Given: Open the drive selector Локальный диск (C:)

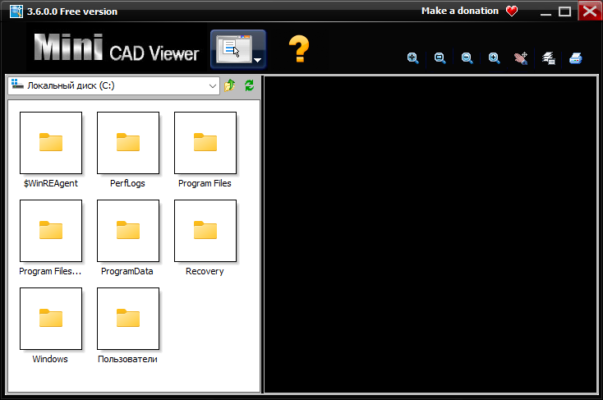Looking at the screenshot, I should pyautogui.click(x=113, y=85).
